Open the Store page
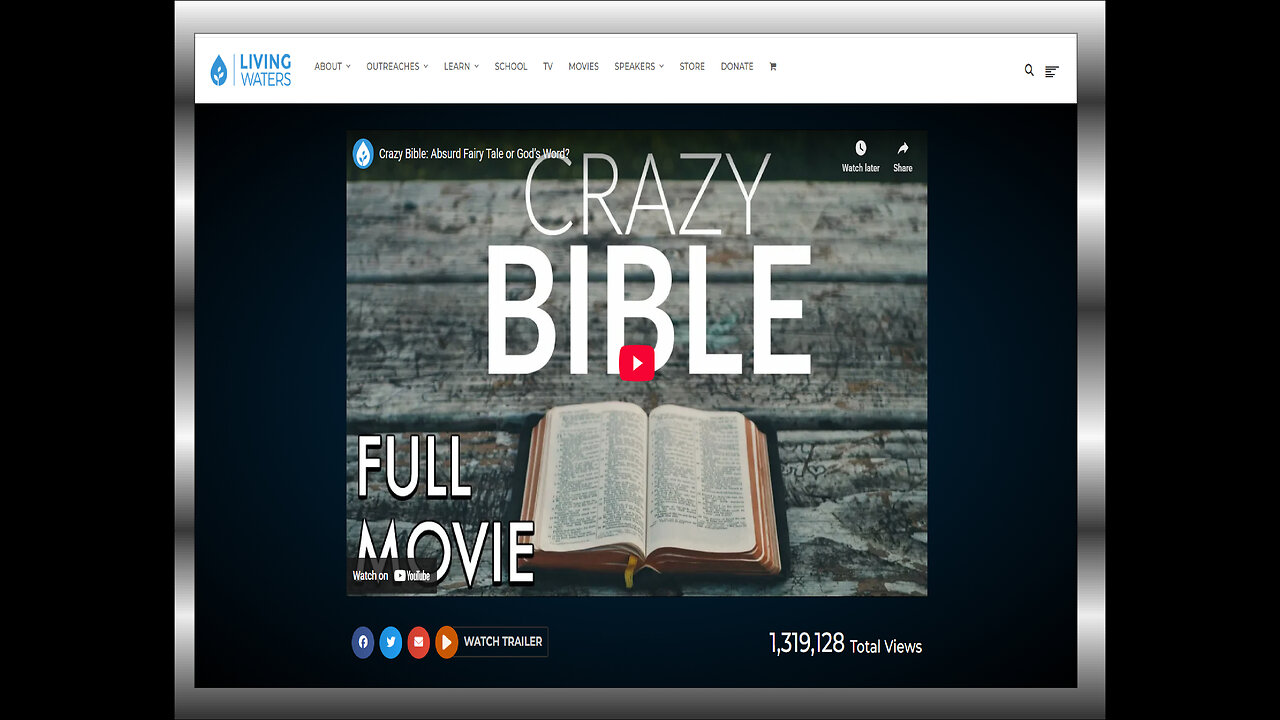Screen dimensions: 1280x720 [692, 67]
